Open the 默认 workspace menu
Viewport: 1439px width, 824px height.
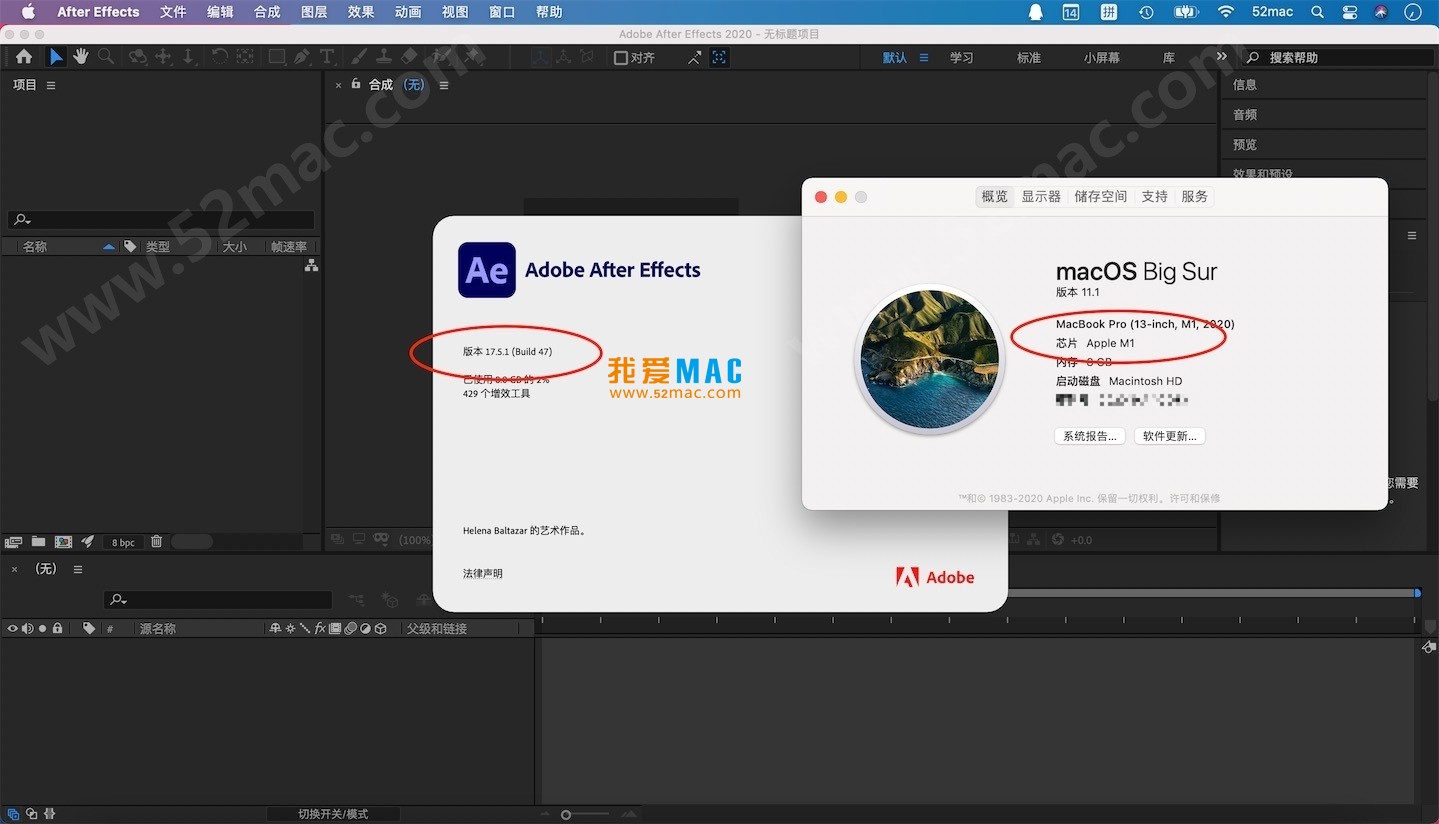tap(924, 58)
